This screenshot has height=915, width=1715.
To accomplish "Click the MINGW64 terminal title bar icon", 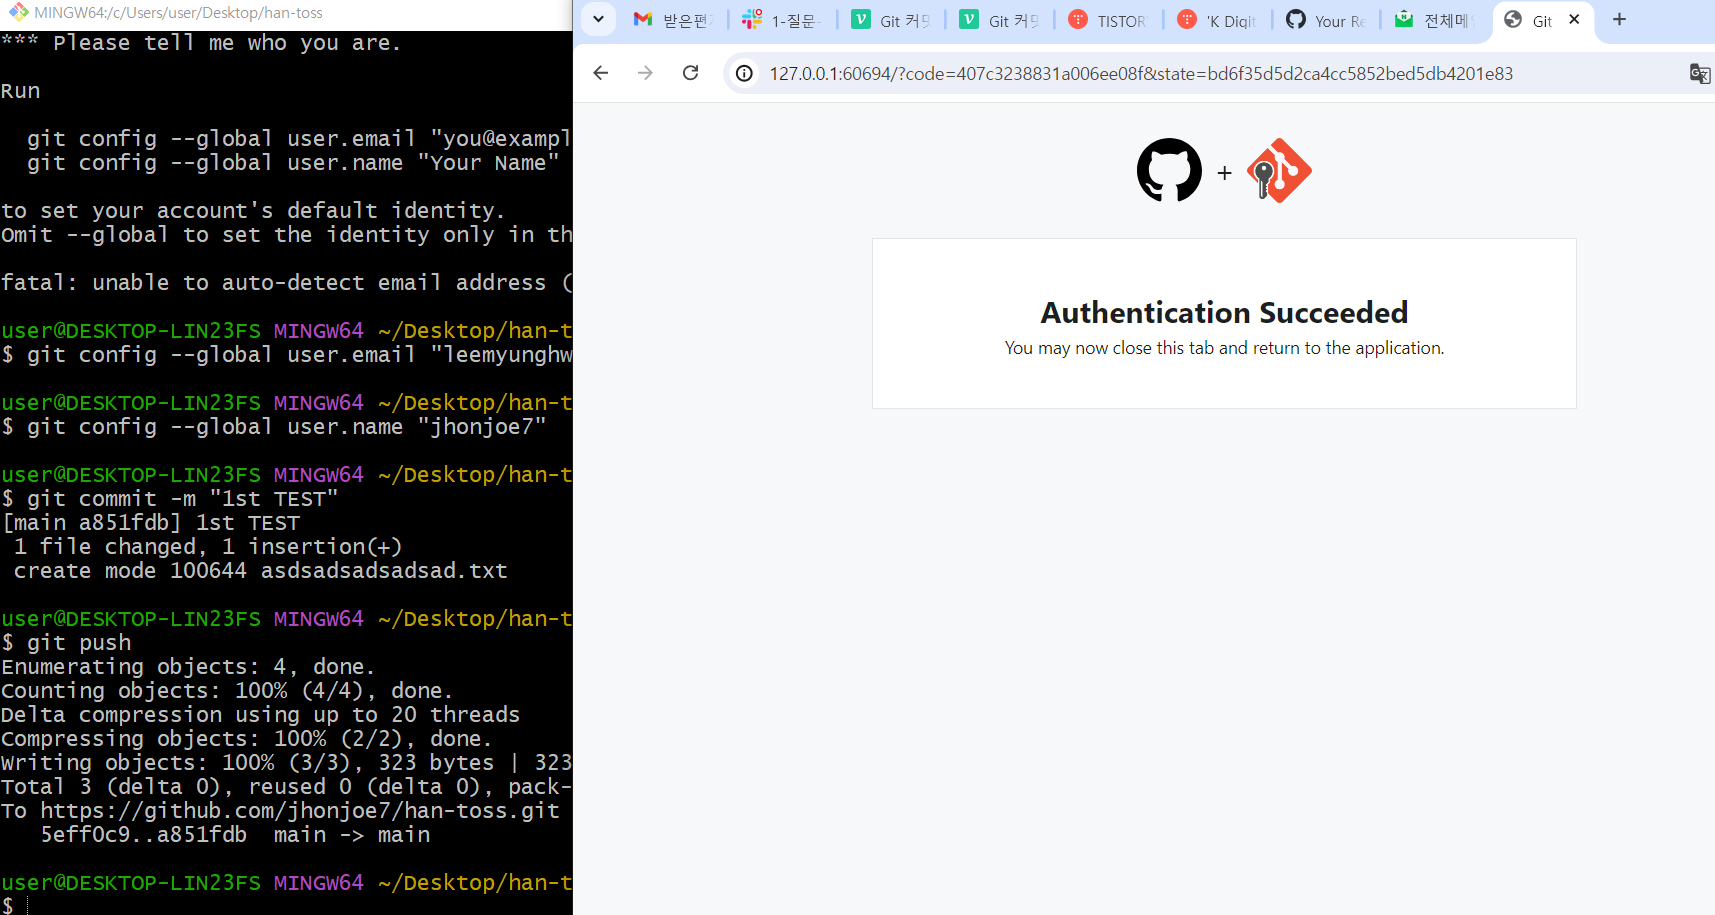I will pos(19,12).
